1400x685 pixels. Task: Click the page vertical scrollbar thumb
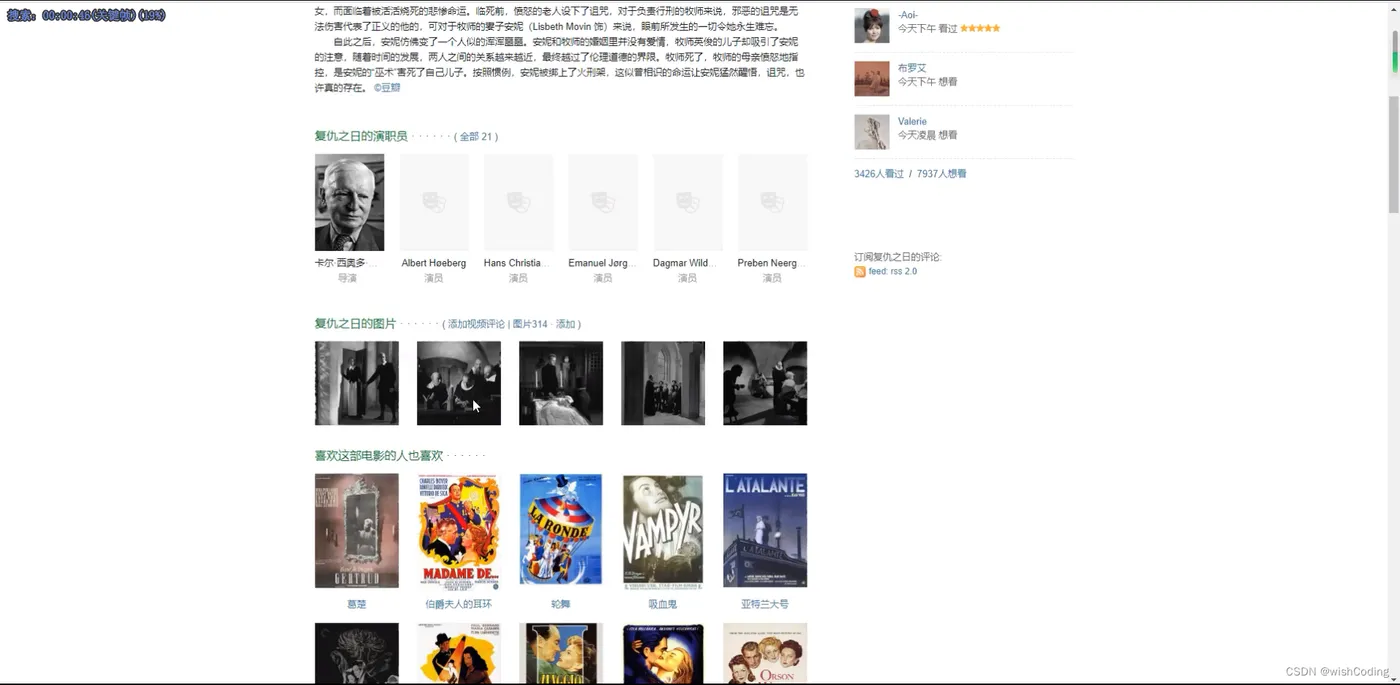(x=1394, y=154)
